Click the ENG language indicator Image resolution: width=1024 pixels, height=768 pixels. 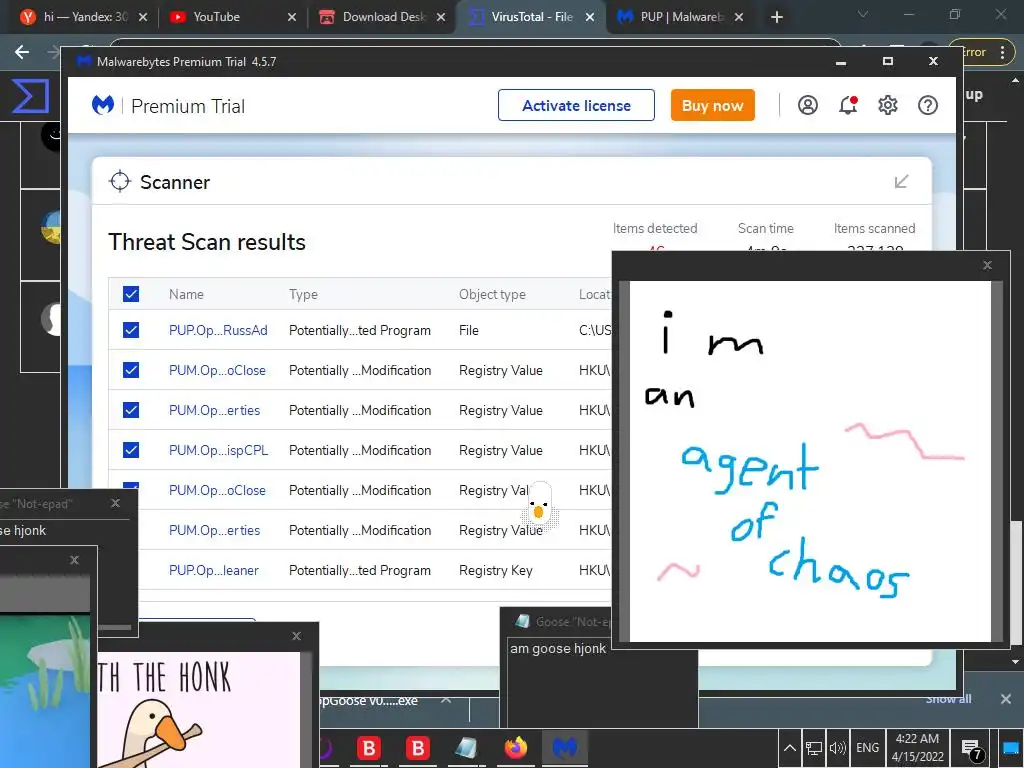click(x=867, y=748)
